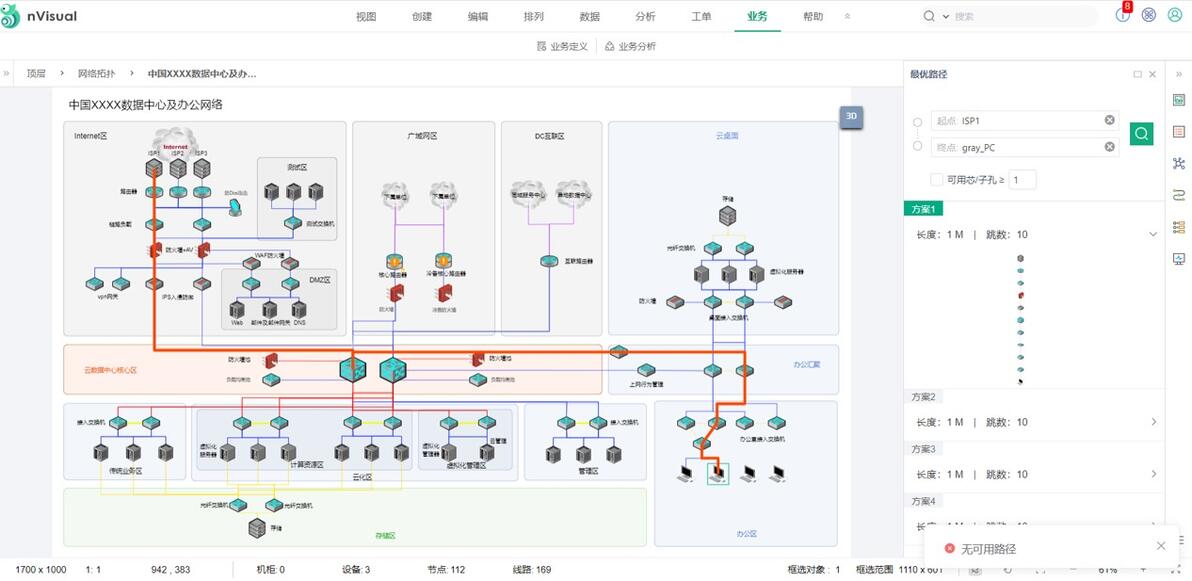
Task: Click the green search icon in 最优路径 panel
Action: [1141, 133]
